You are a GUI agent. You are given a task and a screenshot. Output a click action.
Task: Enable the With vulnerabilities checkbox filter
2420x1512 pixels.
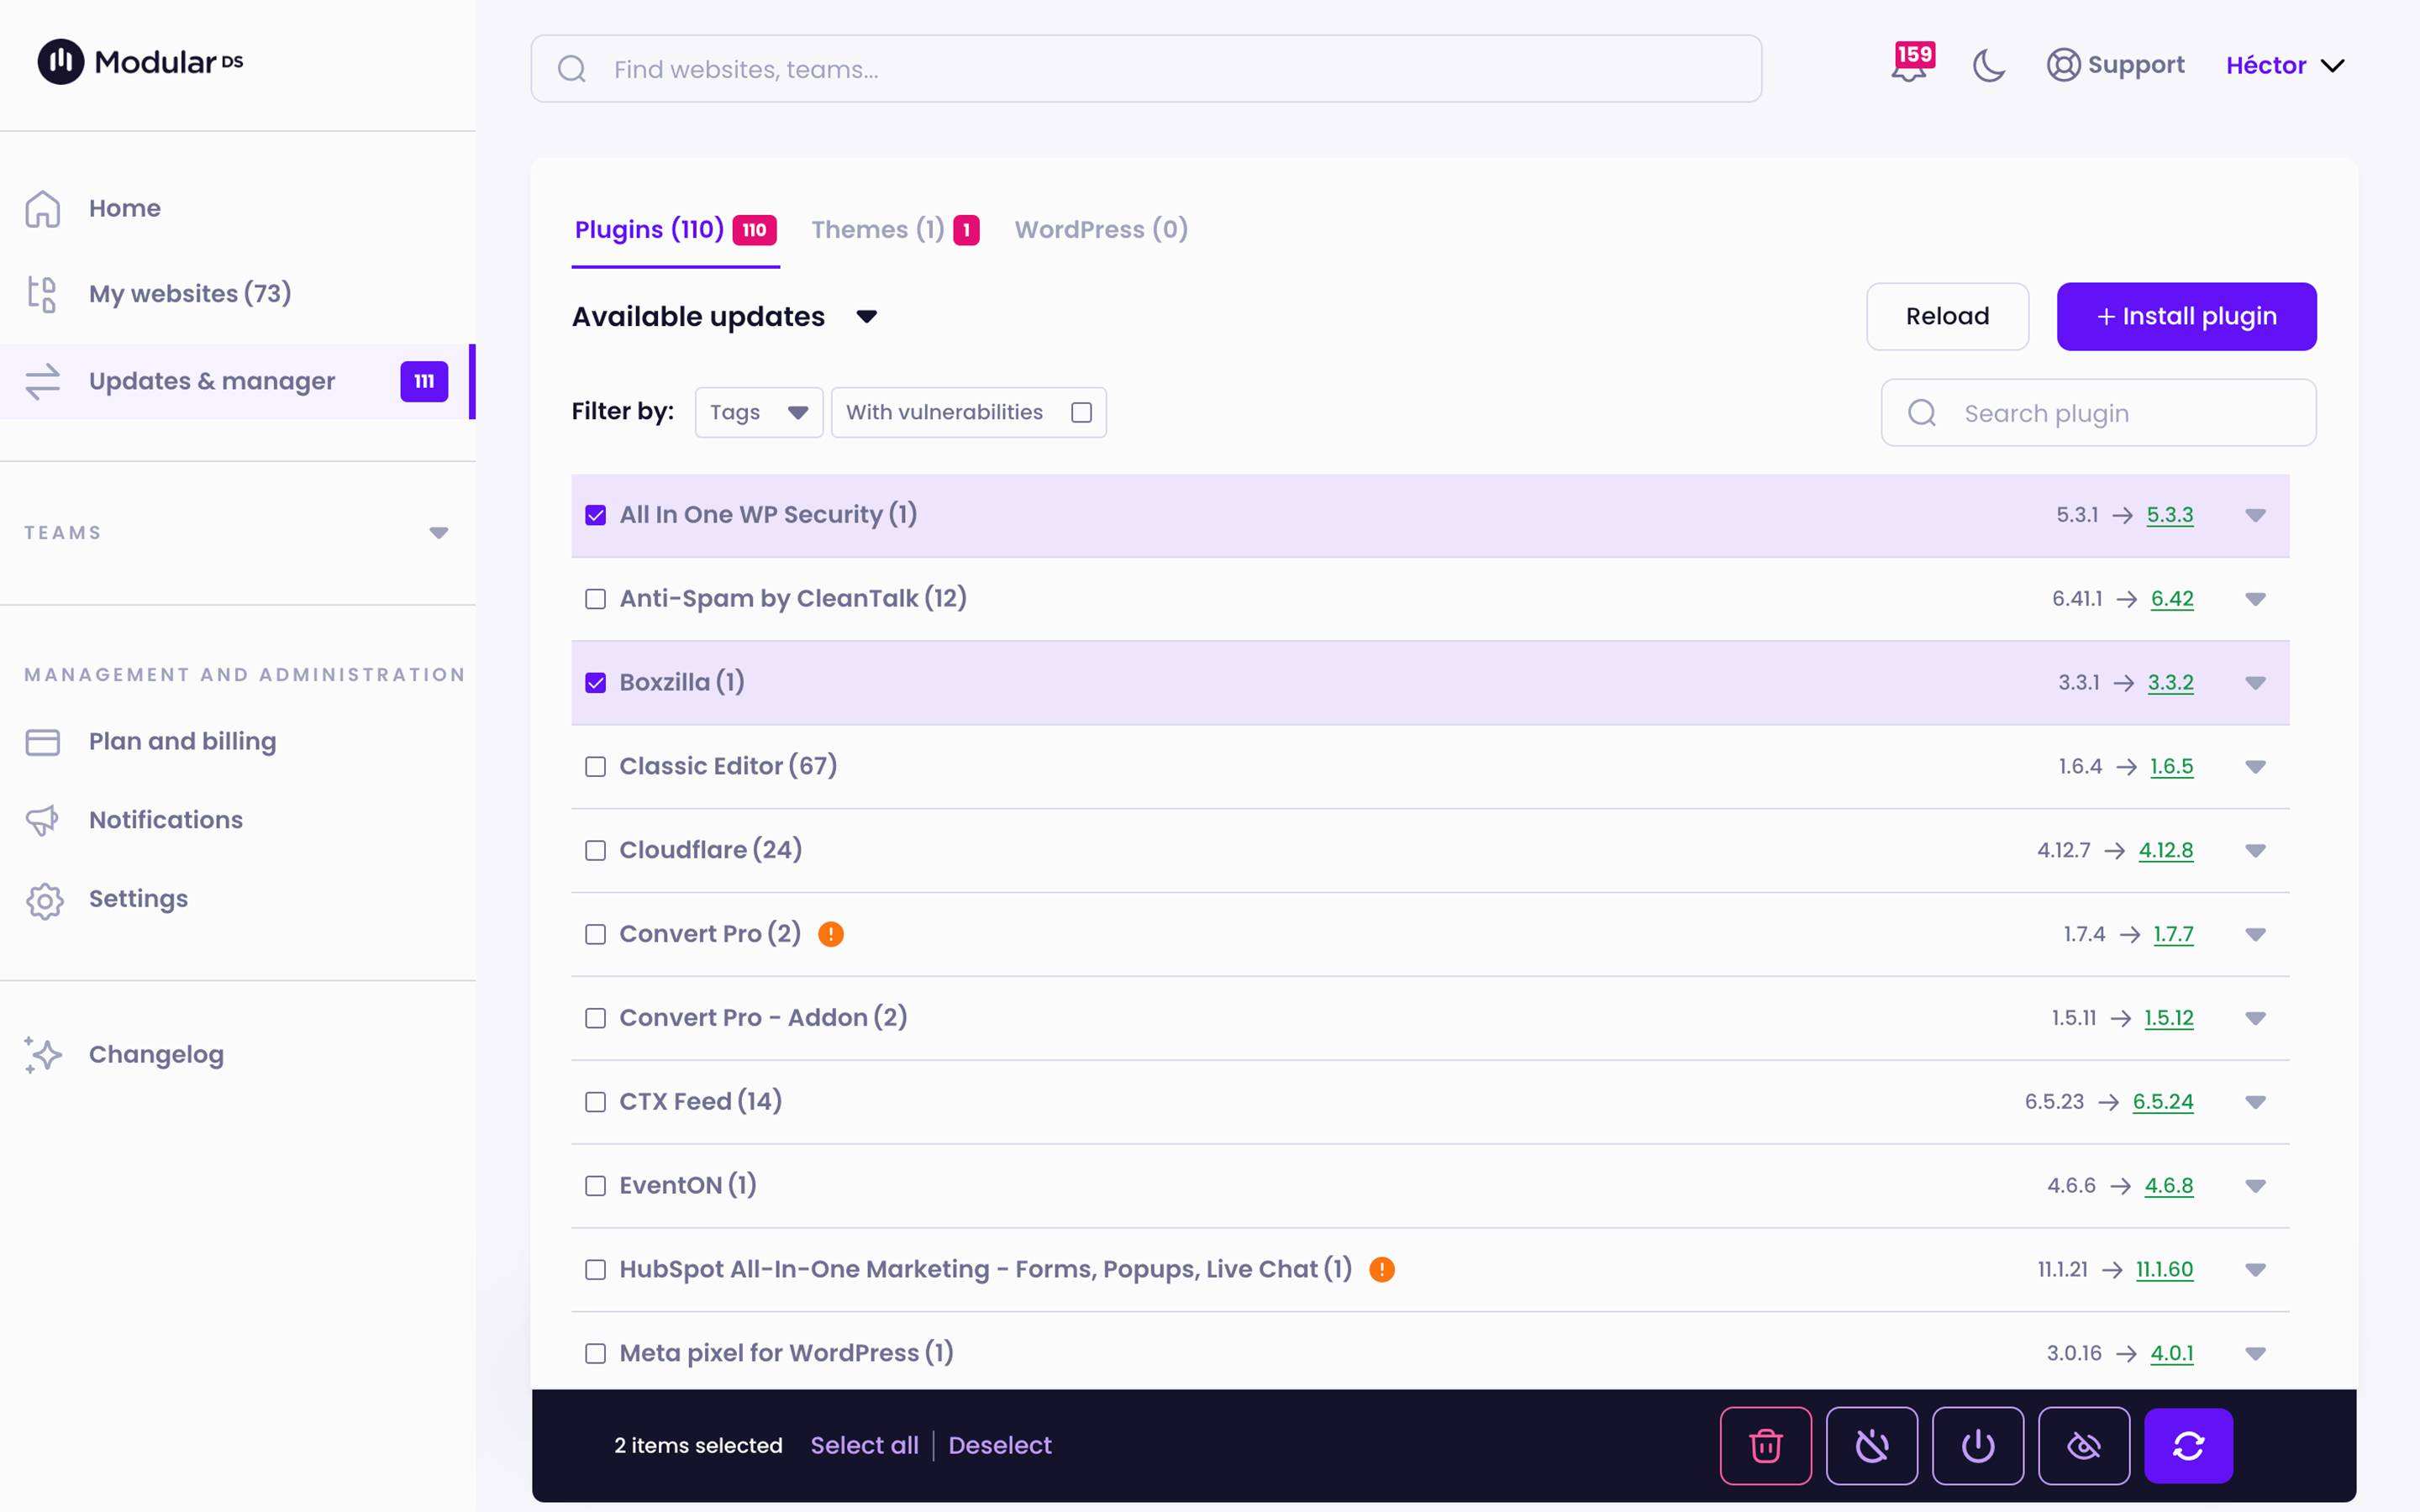tap(1081, 412)
